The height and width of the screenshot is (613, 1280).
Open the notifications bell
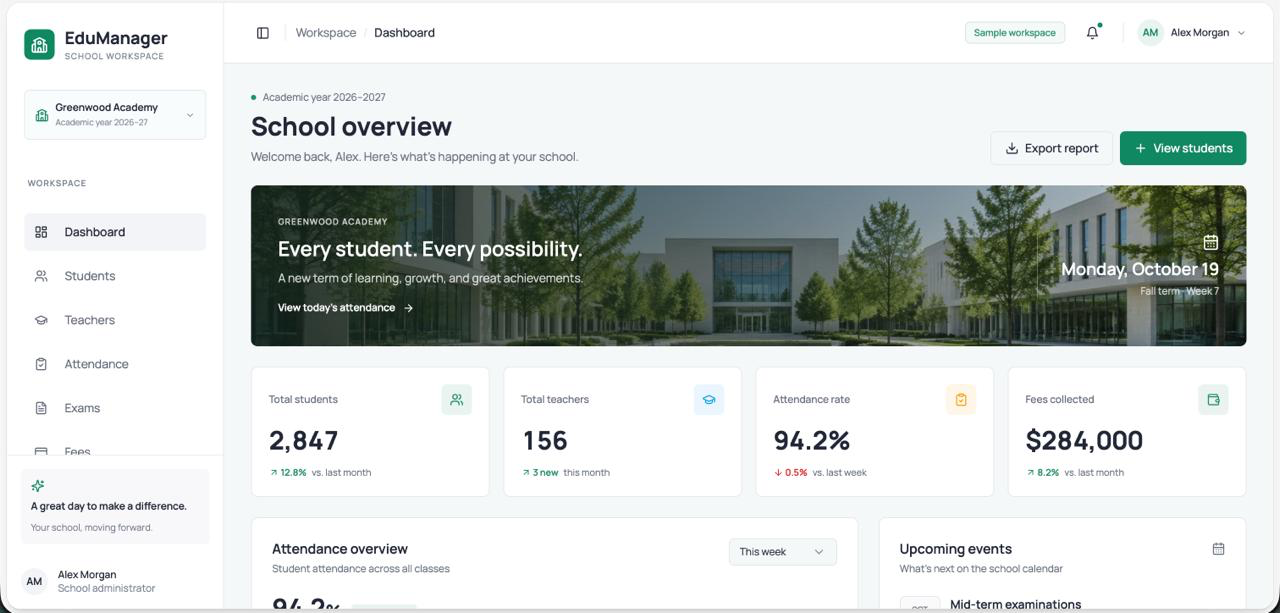tap(1093, 33)
